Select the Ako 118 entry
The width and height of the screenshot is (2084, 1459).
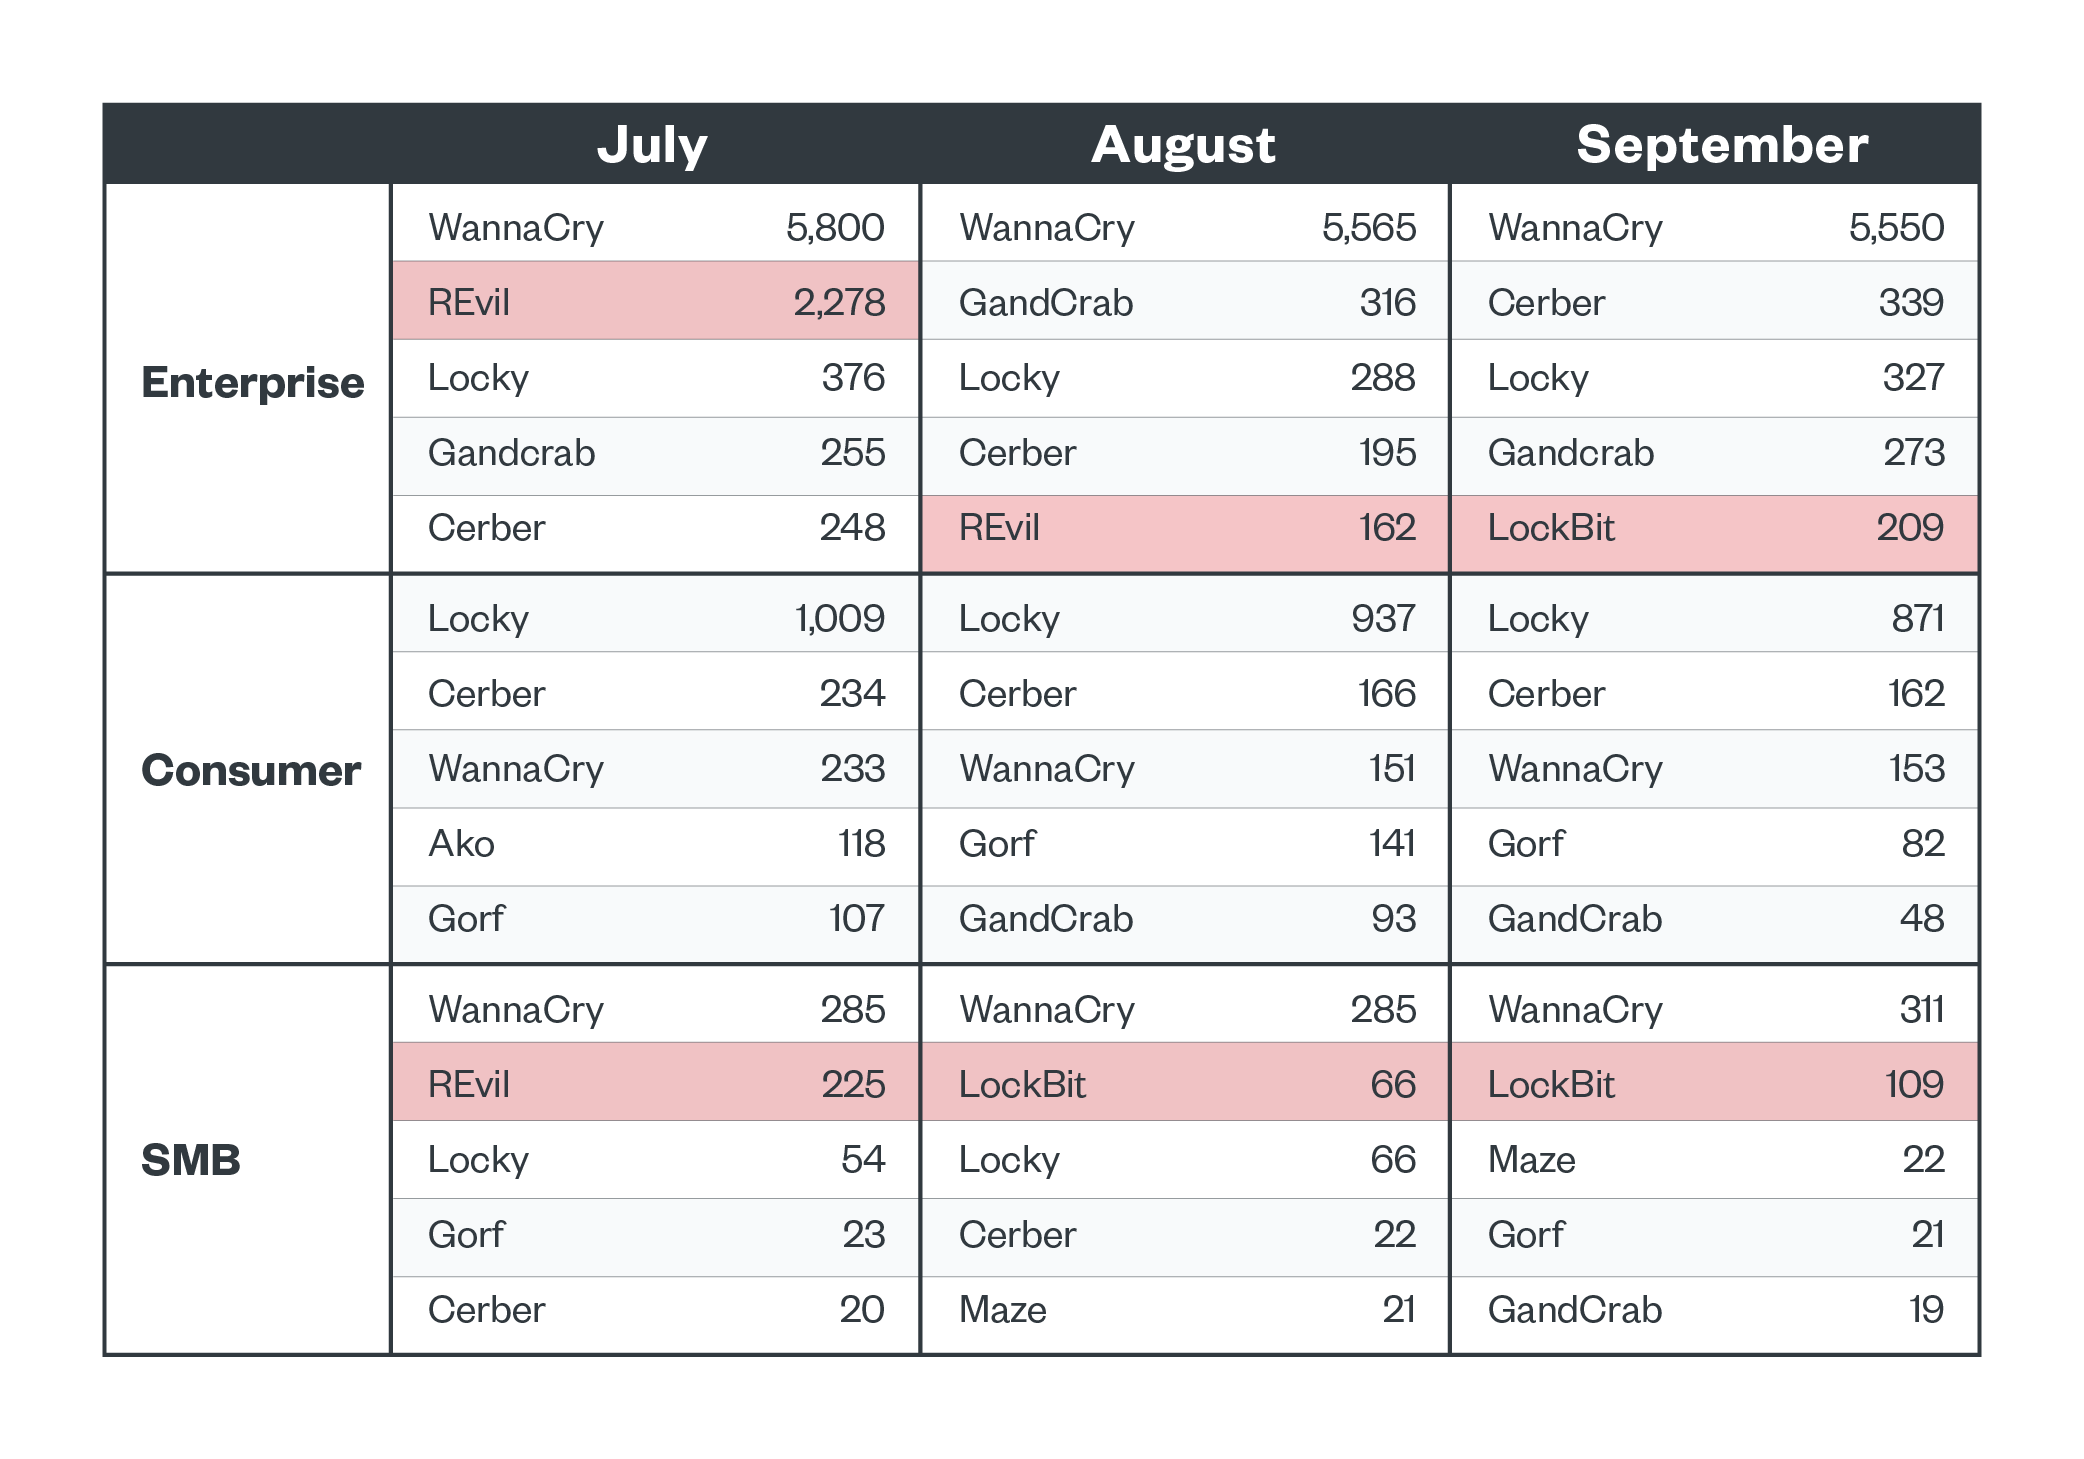pos(655,844)
